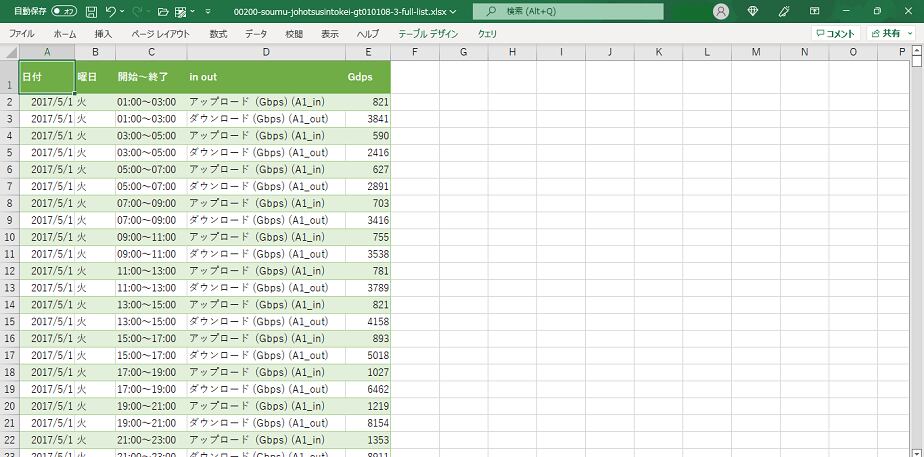The image size is (924, 457).
Task: Select column G header
Action: click(x=464, y=52)
